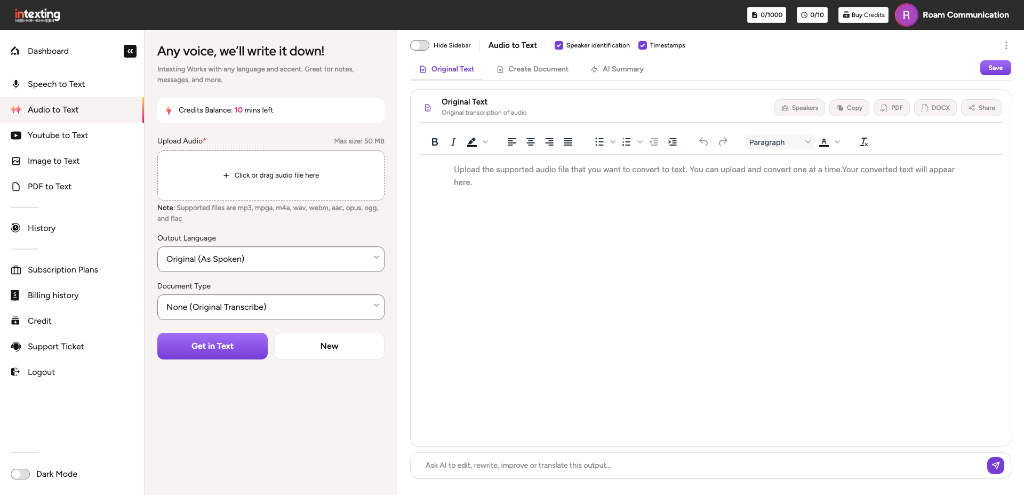Align text left in editor
The height and width of the screenshot is (495, 1024).
[x=512, y=142]
